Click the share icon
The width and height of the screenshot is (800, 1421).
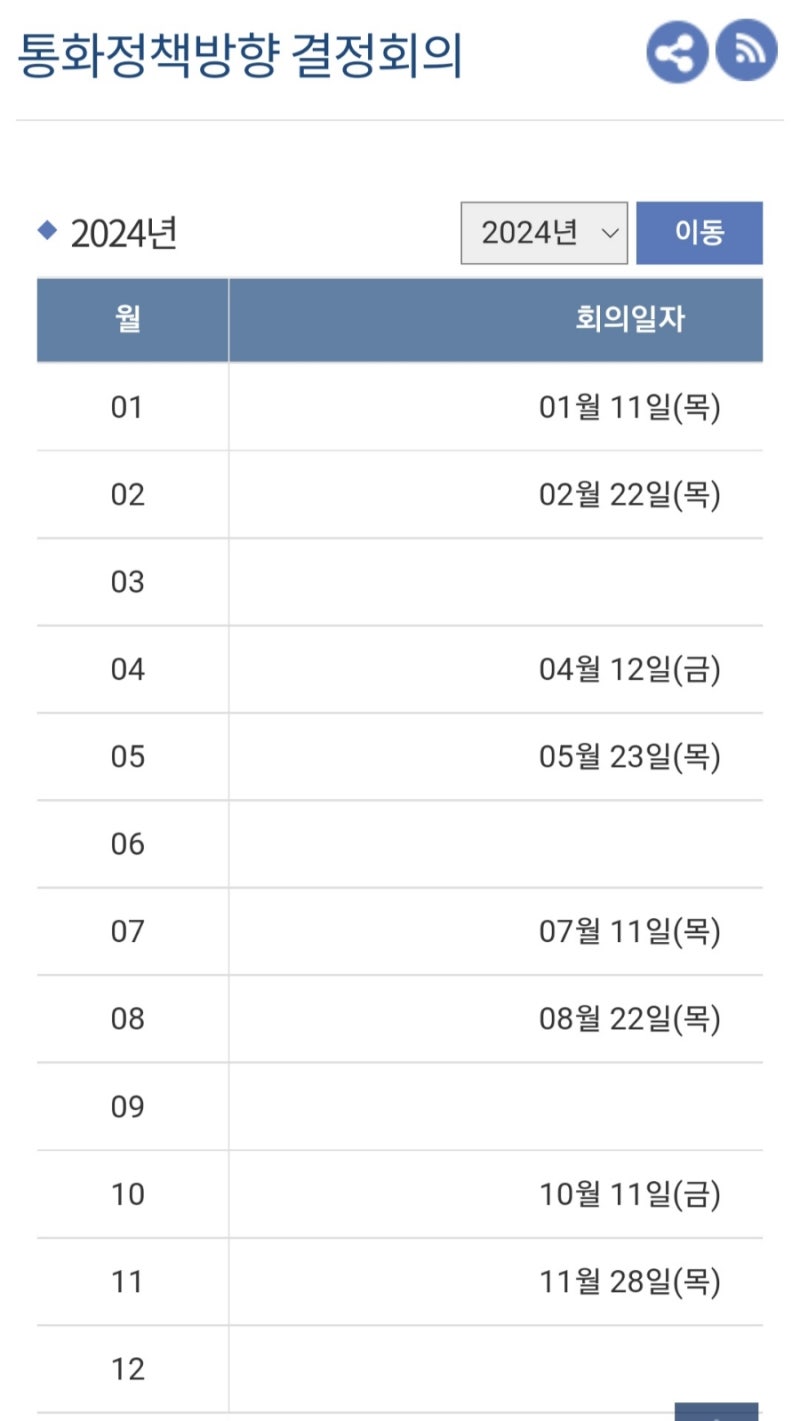tap(677, 51)
